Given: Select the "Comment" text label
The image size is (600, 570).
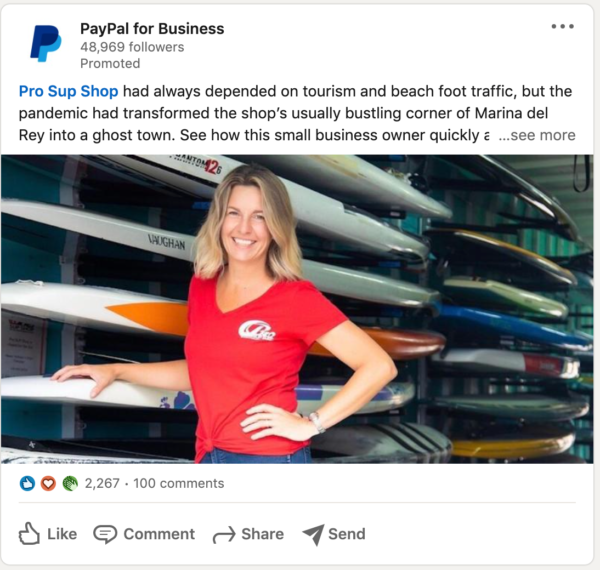Looking at the screenshot, I should [x=159, y=534].
